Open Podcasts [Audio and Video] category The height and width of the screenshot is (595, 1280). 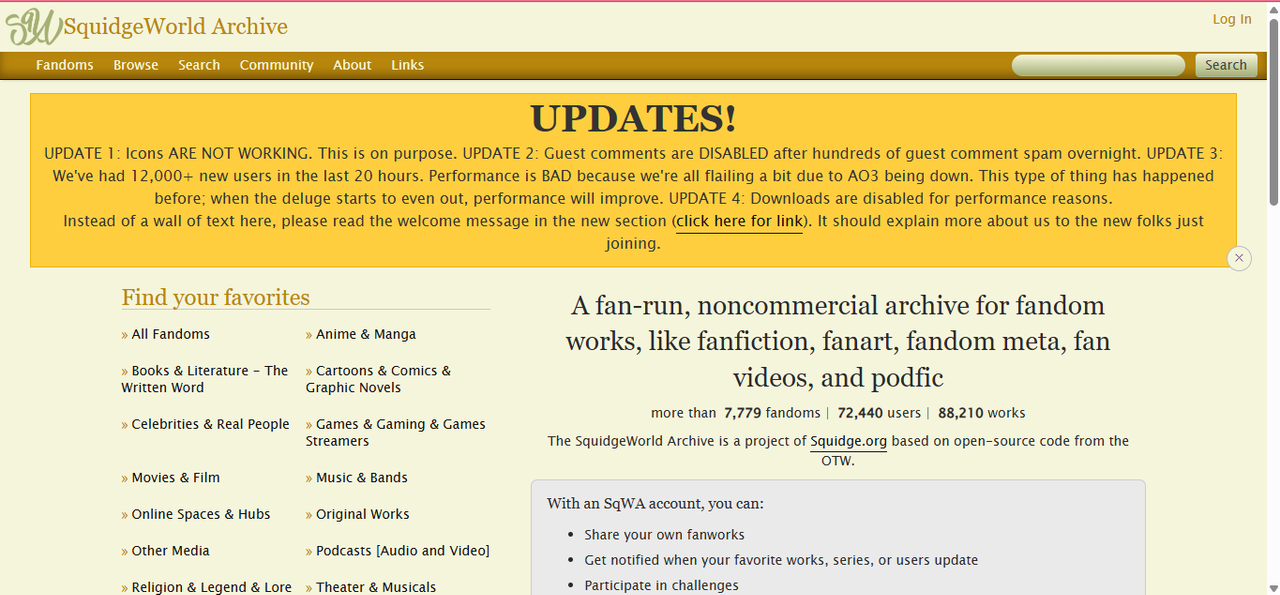pyautogui.click(x=403, y=551)
